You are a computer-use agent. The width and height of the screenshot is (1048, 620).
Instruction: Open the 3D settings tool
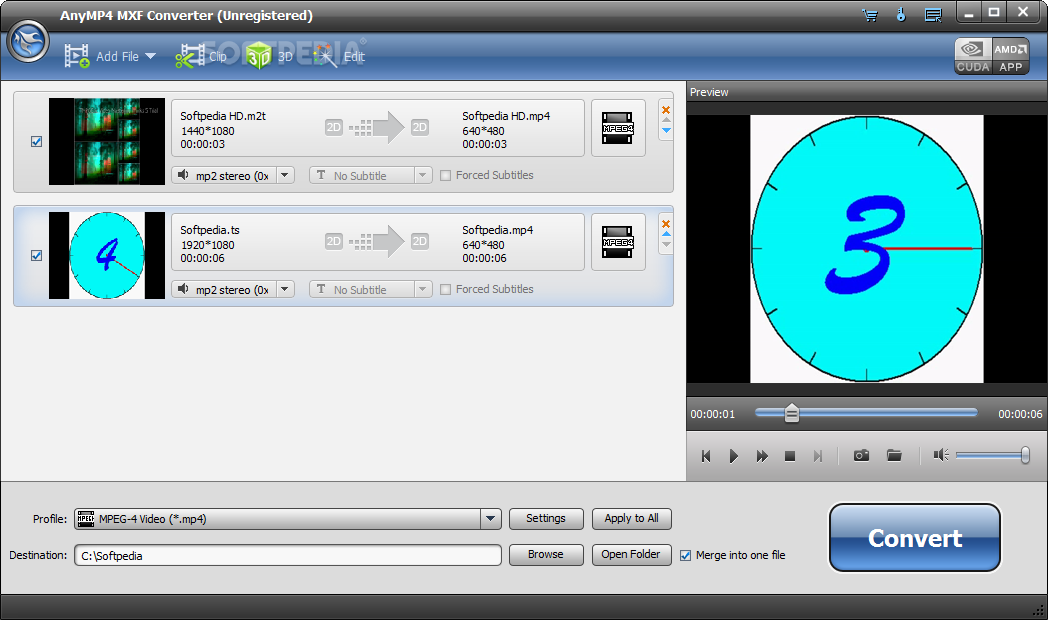[x=269, y=56]
